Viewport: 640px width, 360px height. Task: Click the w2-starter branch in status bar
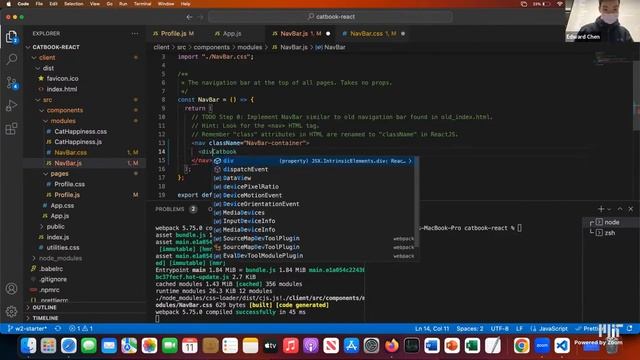coord(27,329)
